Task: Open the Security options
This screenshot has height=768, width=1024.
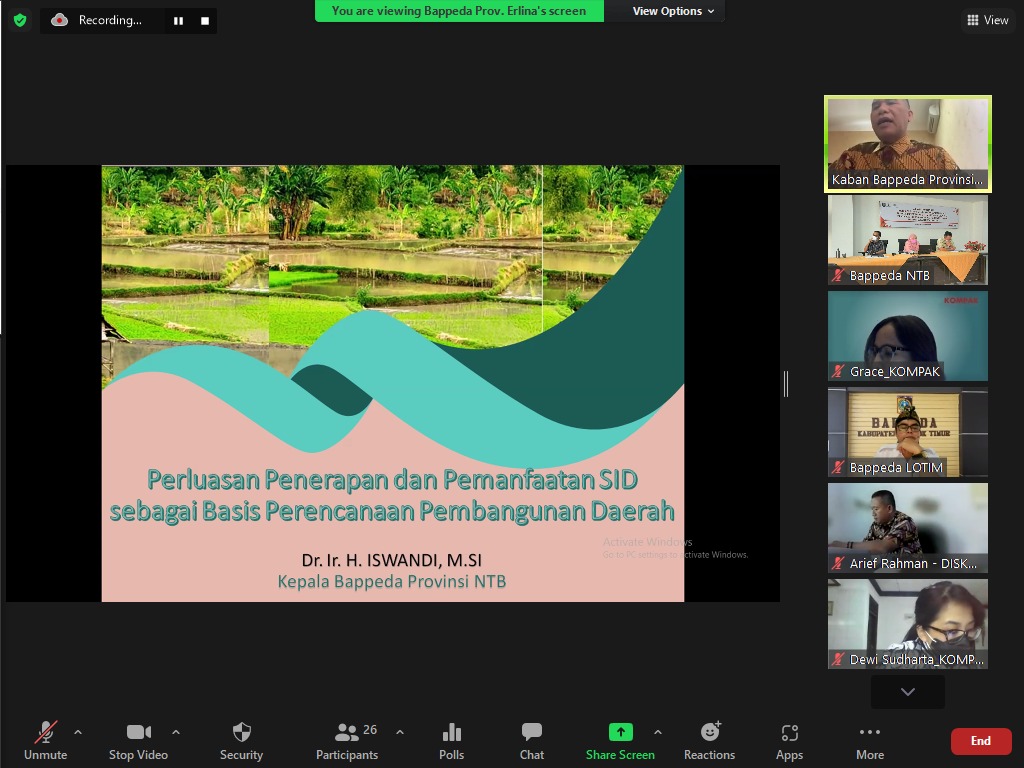Action: (241, 741)
